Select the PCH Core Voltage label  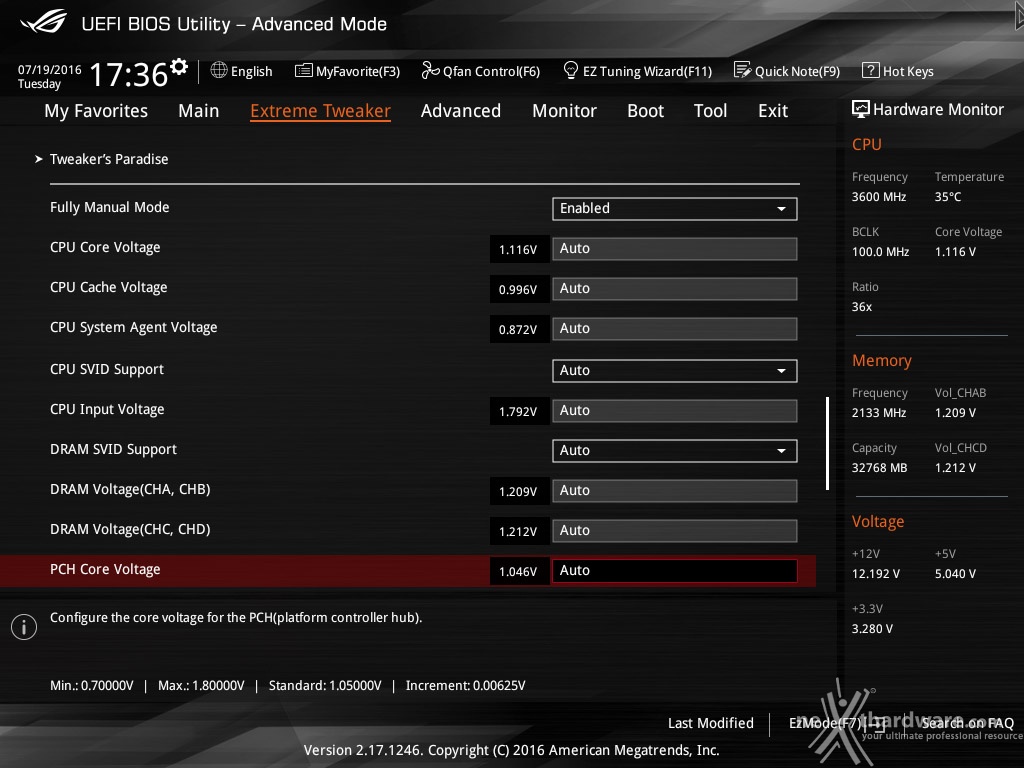pos(105,569)
